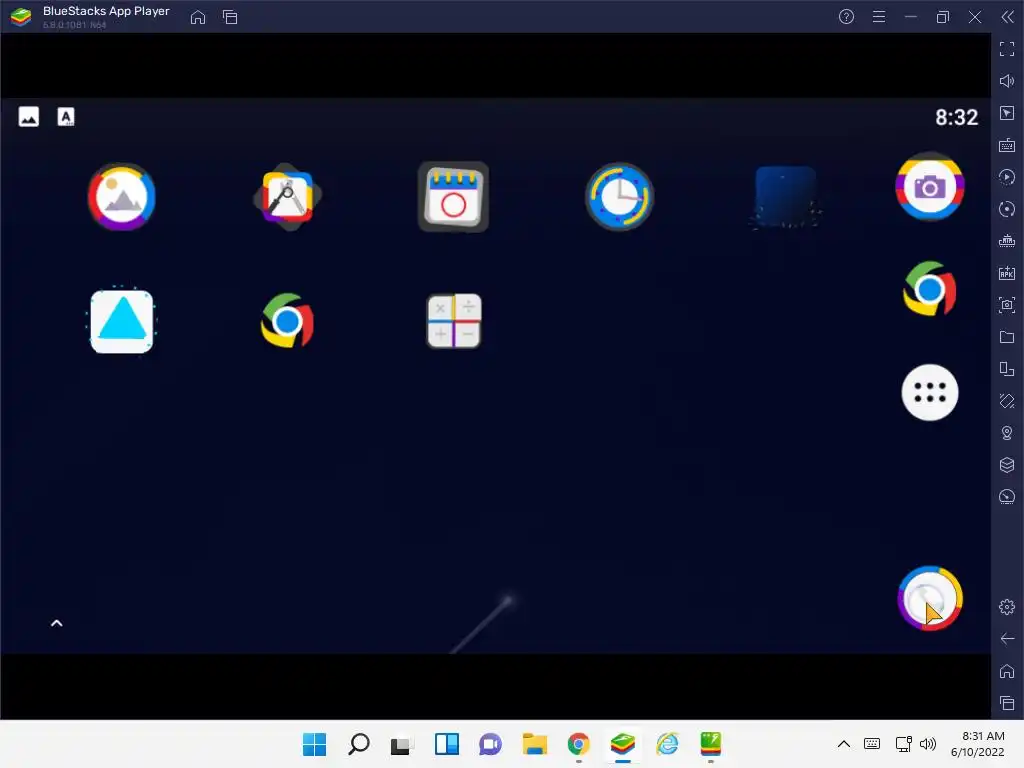Launch the Camera app
This screenshot has width=1024, height=768.
(929, 187)
